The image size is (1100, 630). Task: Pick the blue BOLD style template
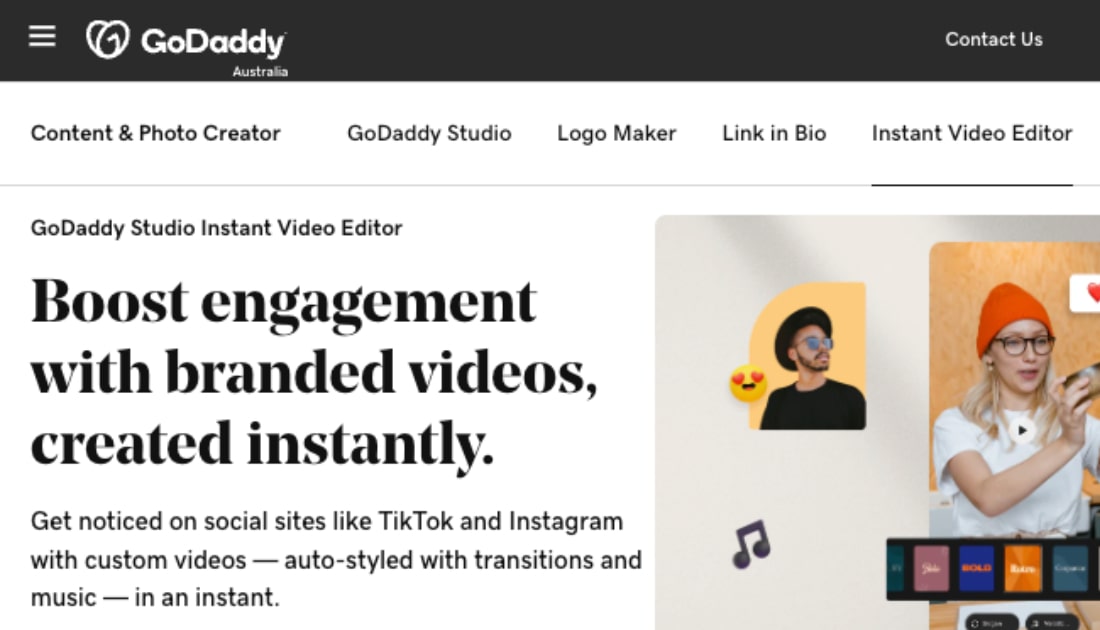click(977, 568)
